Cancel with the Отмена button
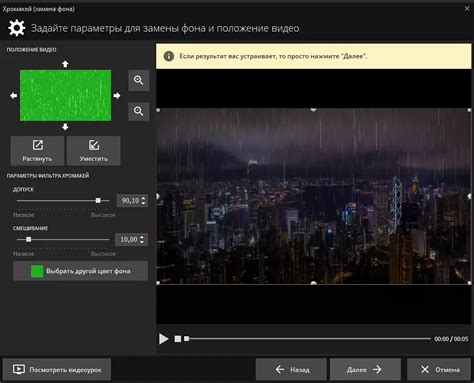The image size is (474, 383). coord(439,369)
